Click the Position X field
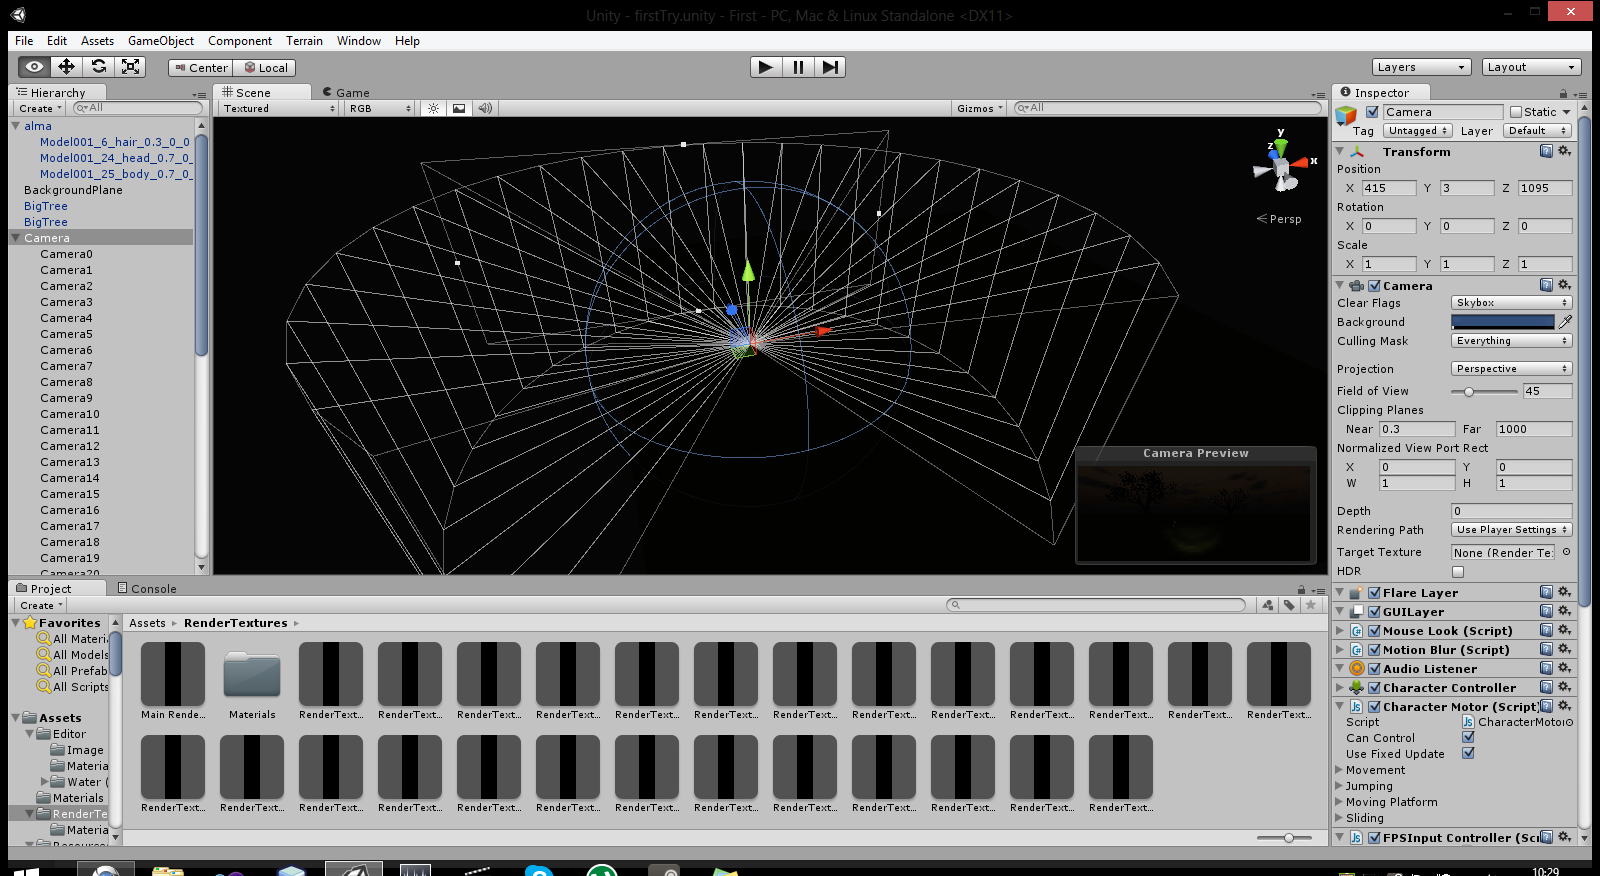Screen dimensions: 1600x876 point(1389,188)
